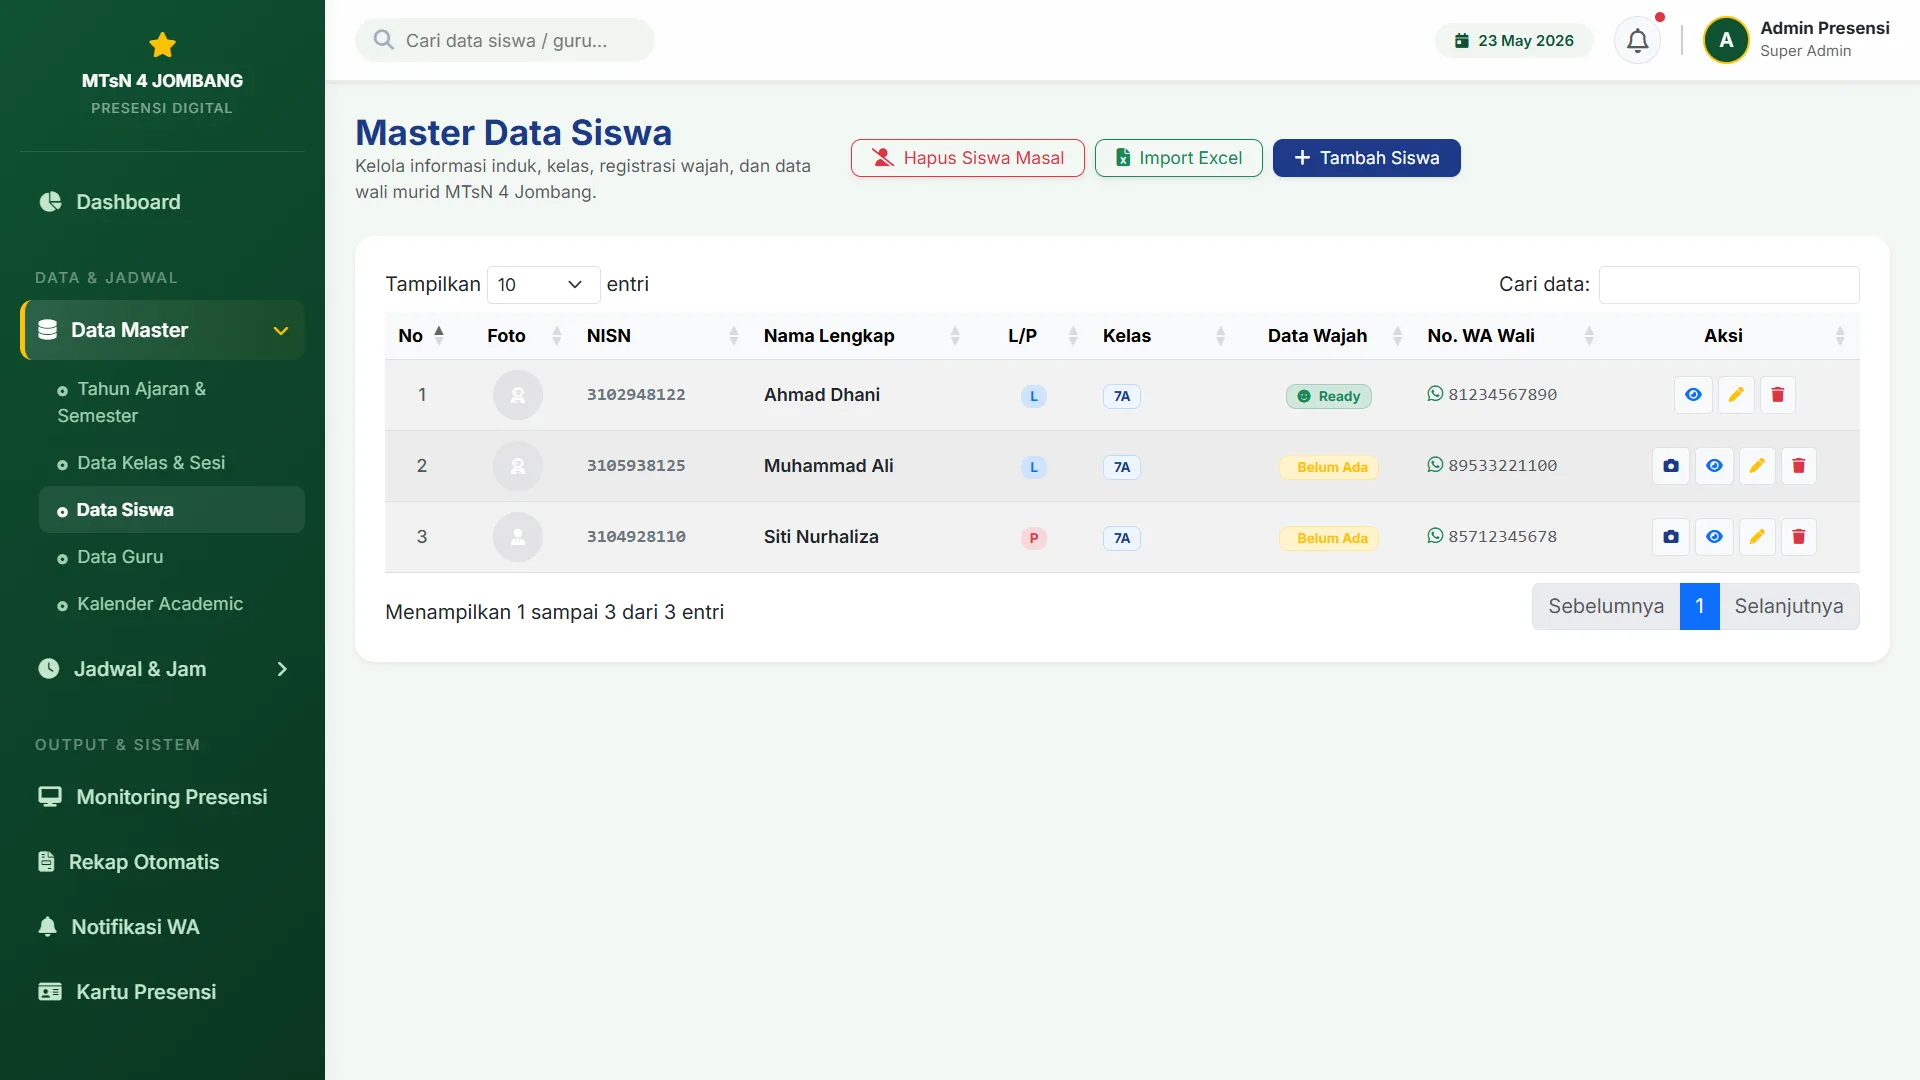Sort table by Kelas column
Image resolution: width=1920 pixels, height=1080 pixels.
[1165, 336]
